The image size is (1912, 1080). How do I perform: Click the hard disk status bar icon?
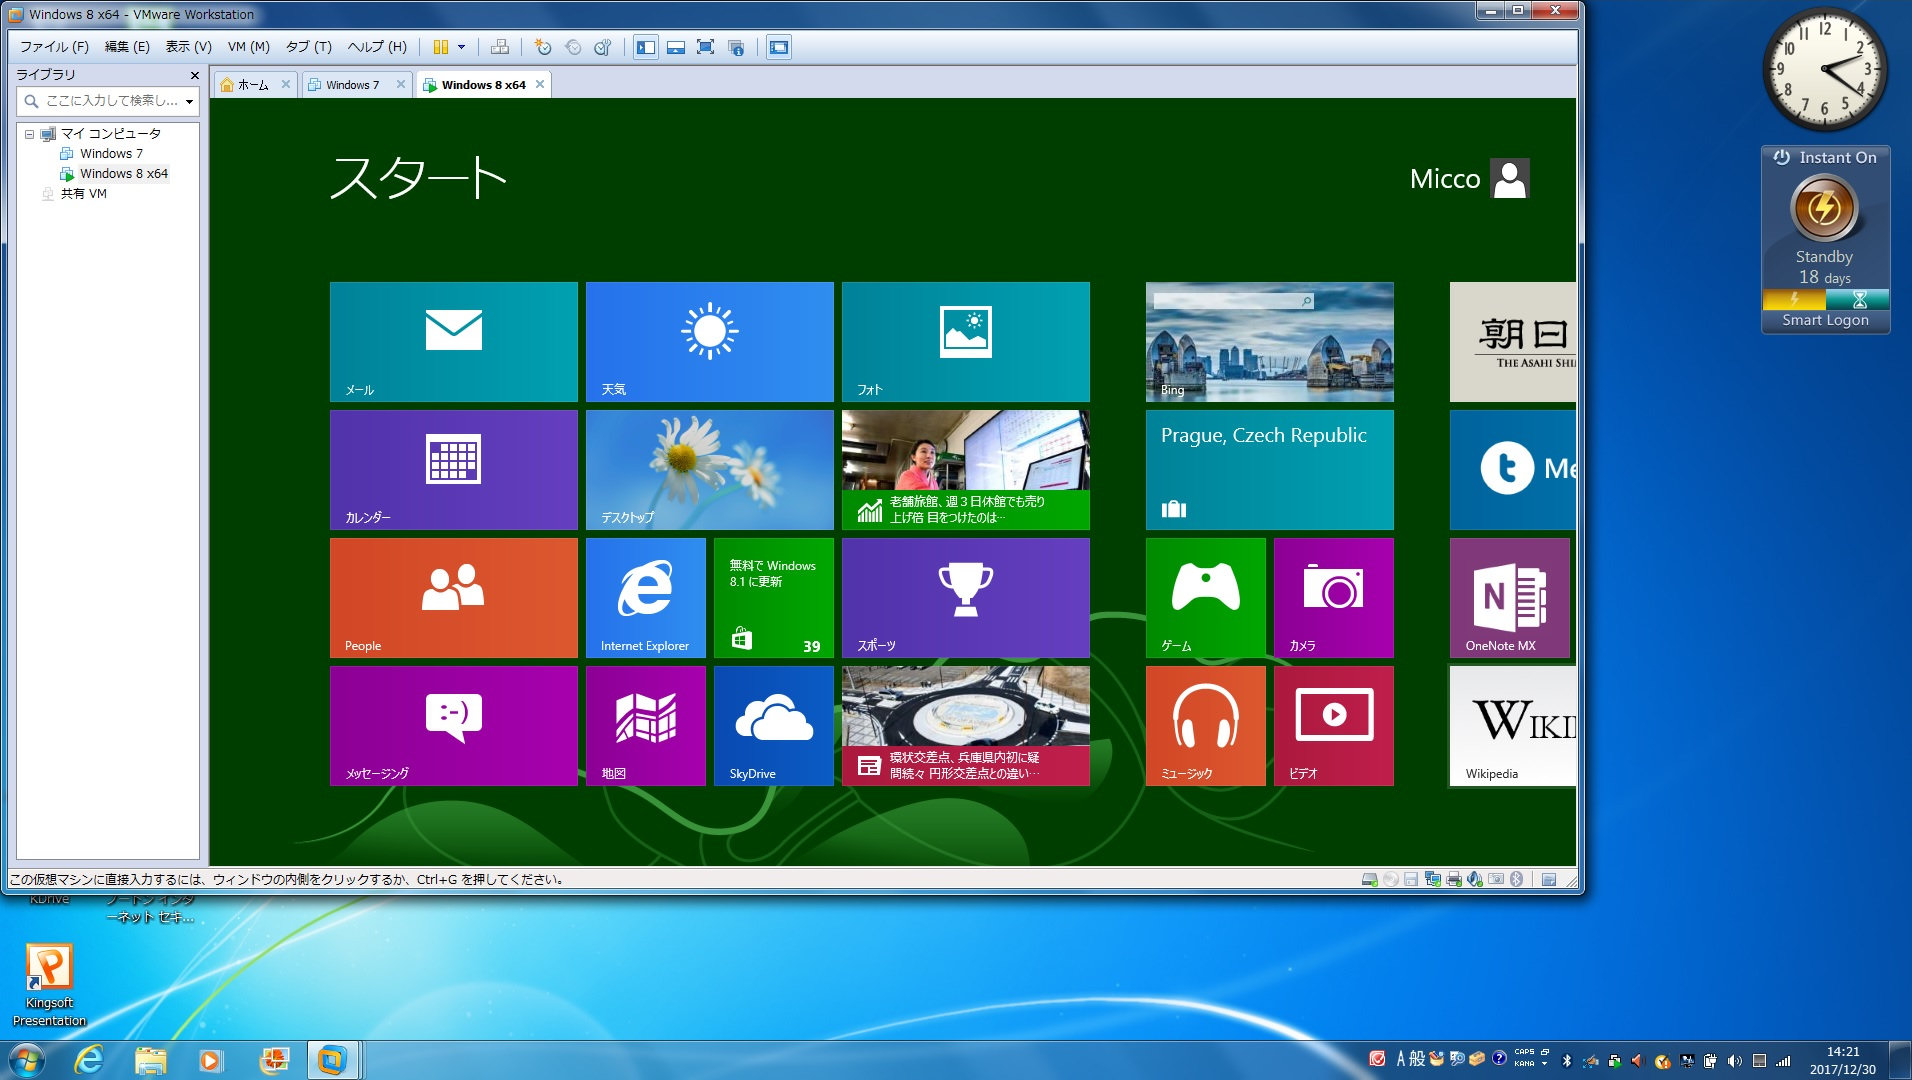[x=1370, y=880]
